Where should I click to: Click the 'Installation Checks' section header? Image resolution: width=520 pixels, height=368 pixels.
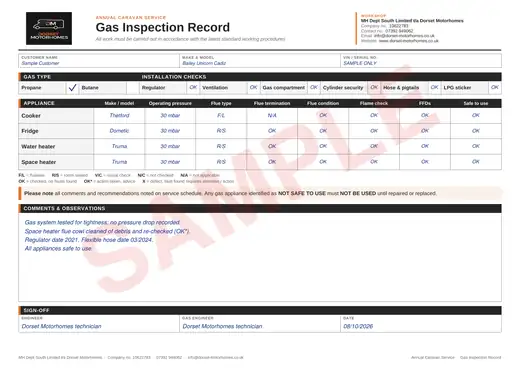(174, 77)
